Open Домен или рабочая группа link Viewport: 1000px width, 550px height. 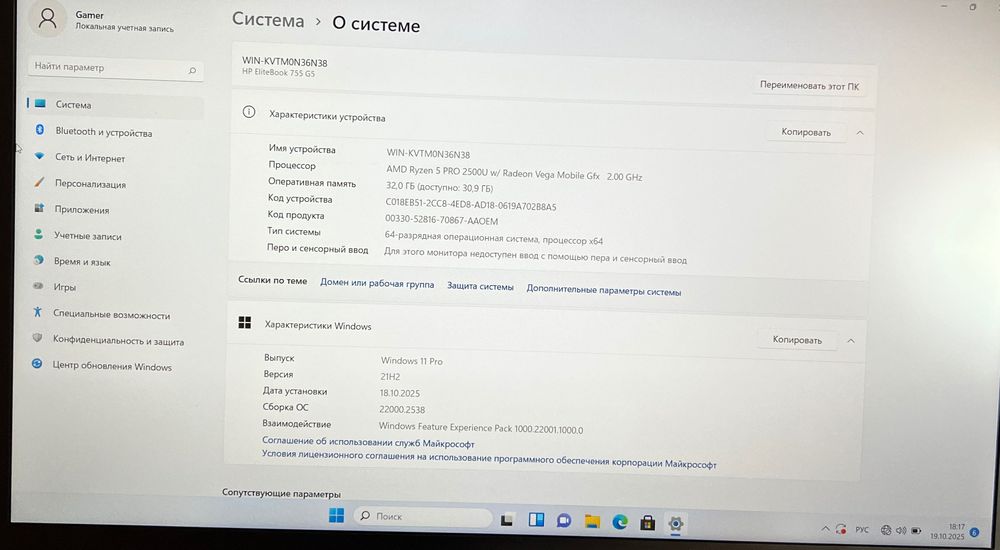tap(377, 284)
